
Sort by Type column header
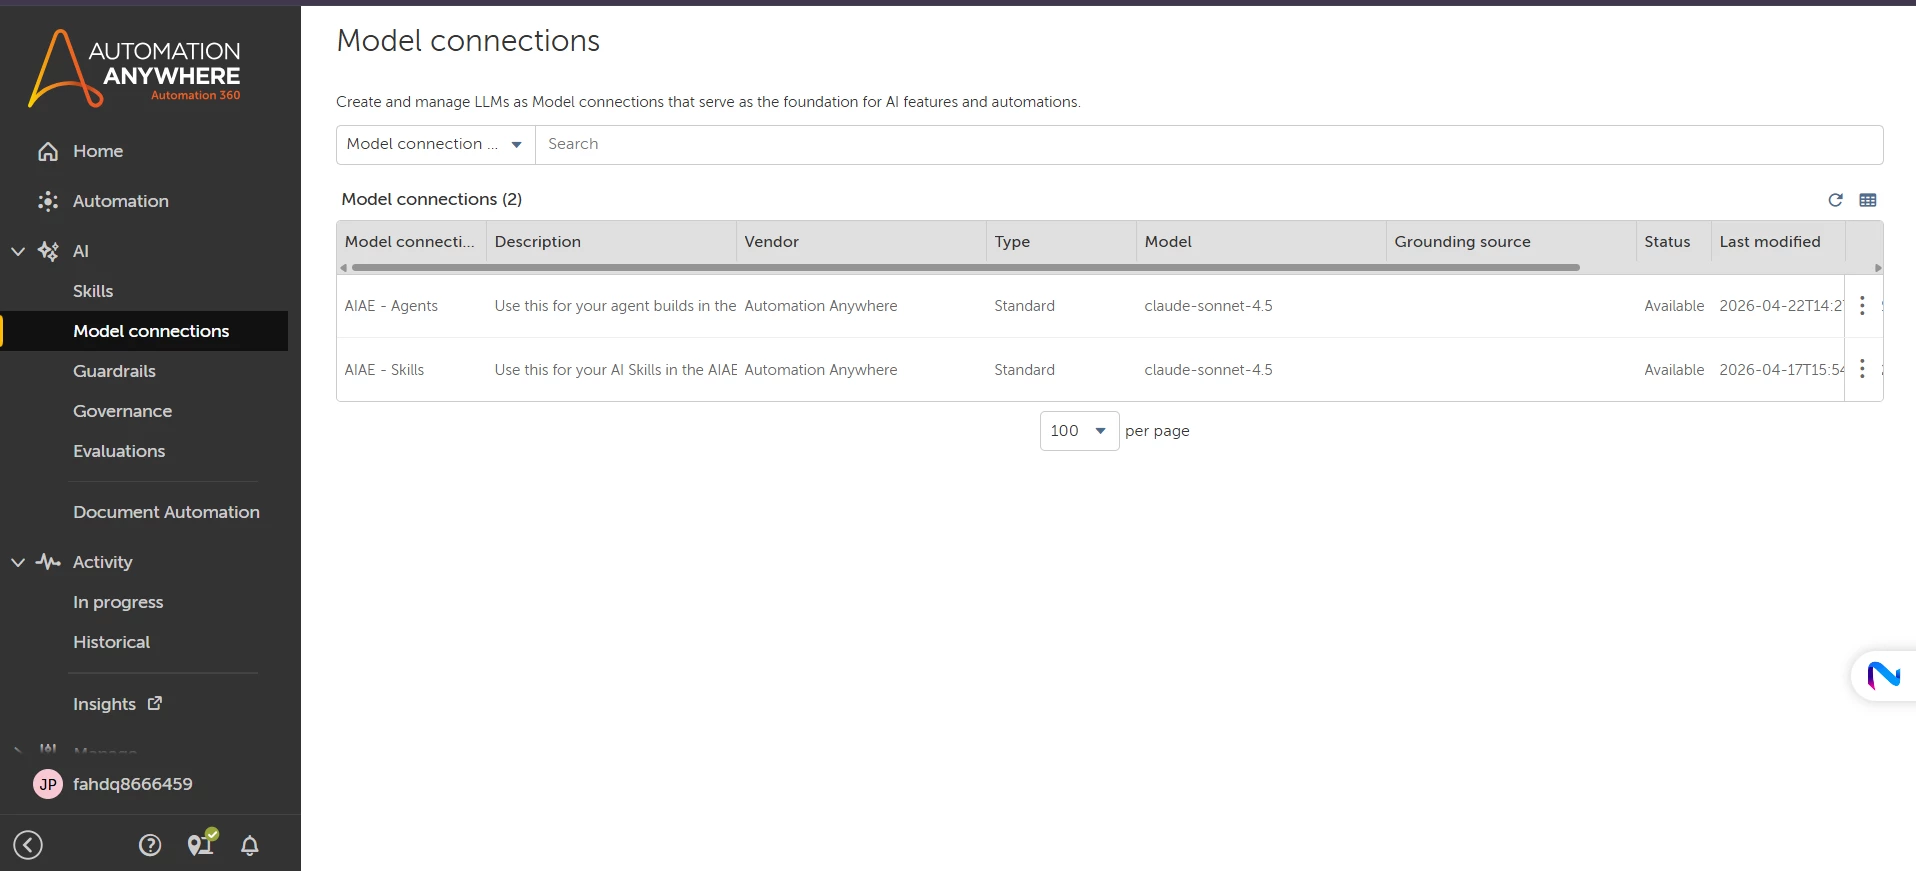click(x=1012, y=242)
